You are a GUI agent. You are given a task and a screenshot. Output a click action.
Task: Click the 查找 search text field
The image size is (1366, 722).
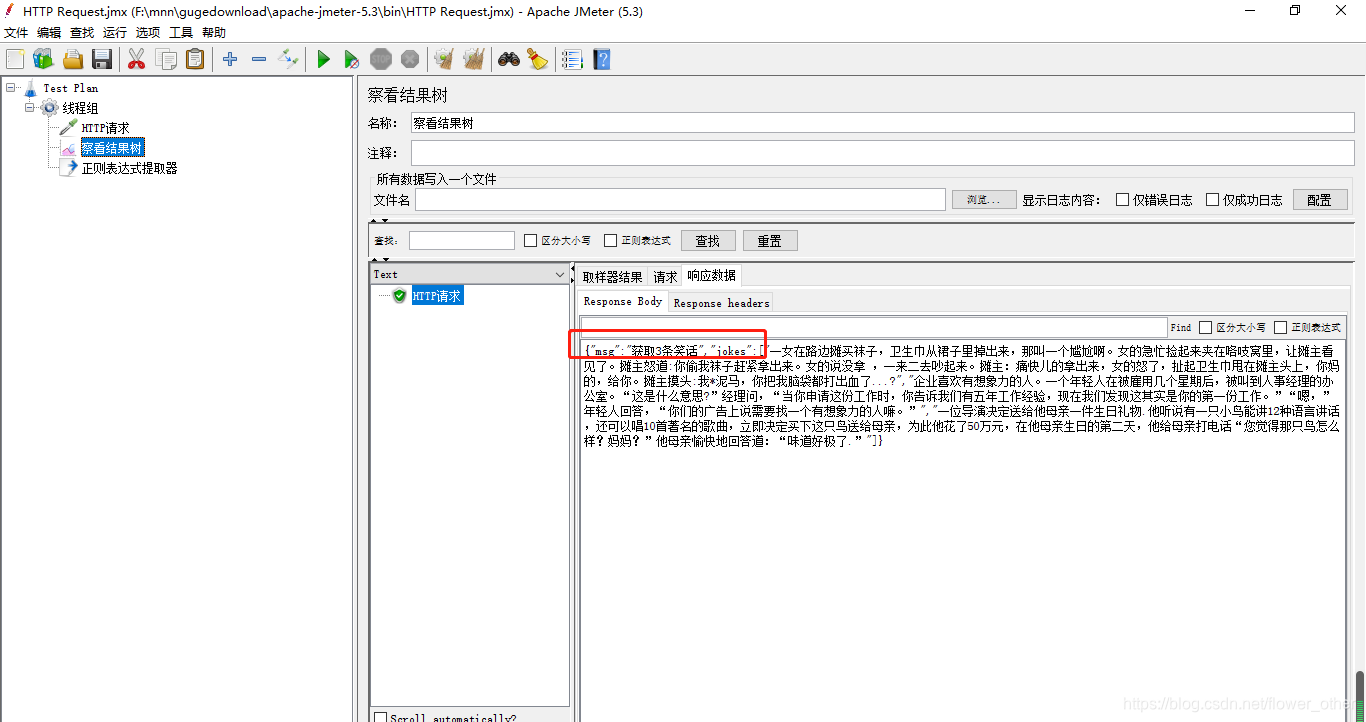462,240
